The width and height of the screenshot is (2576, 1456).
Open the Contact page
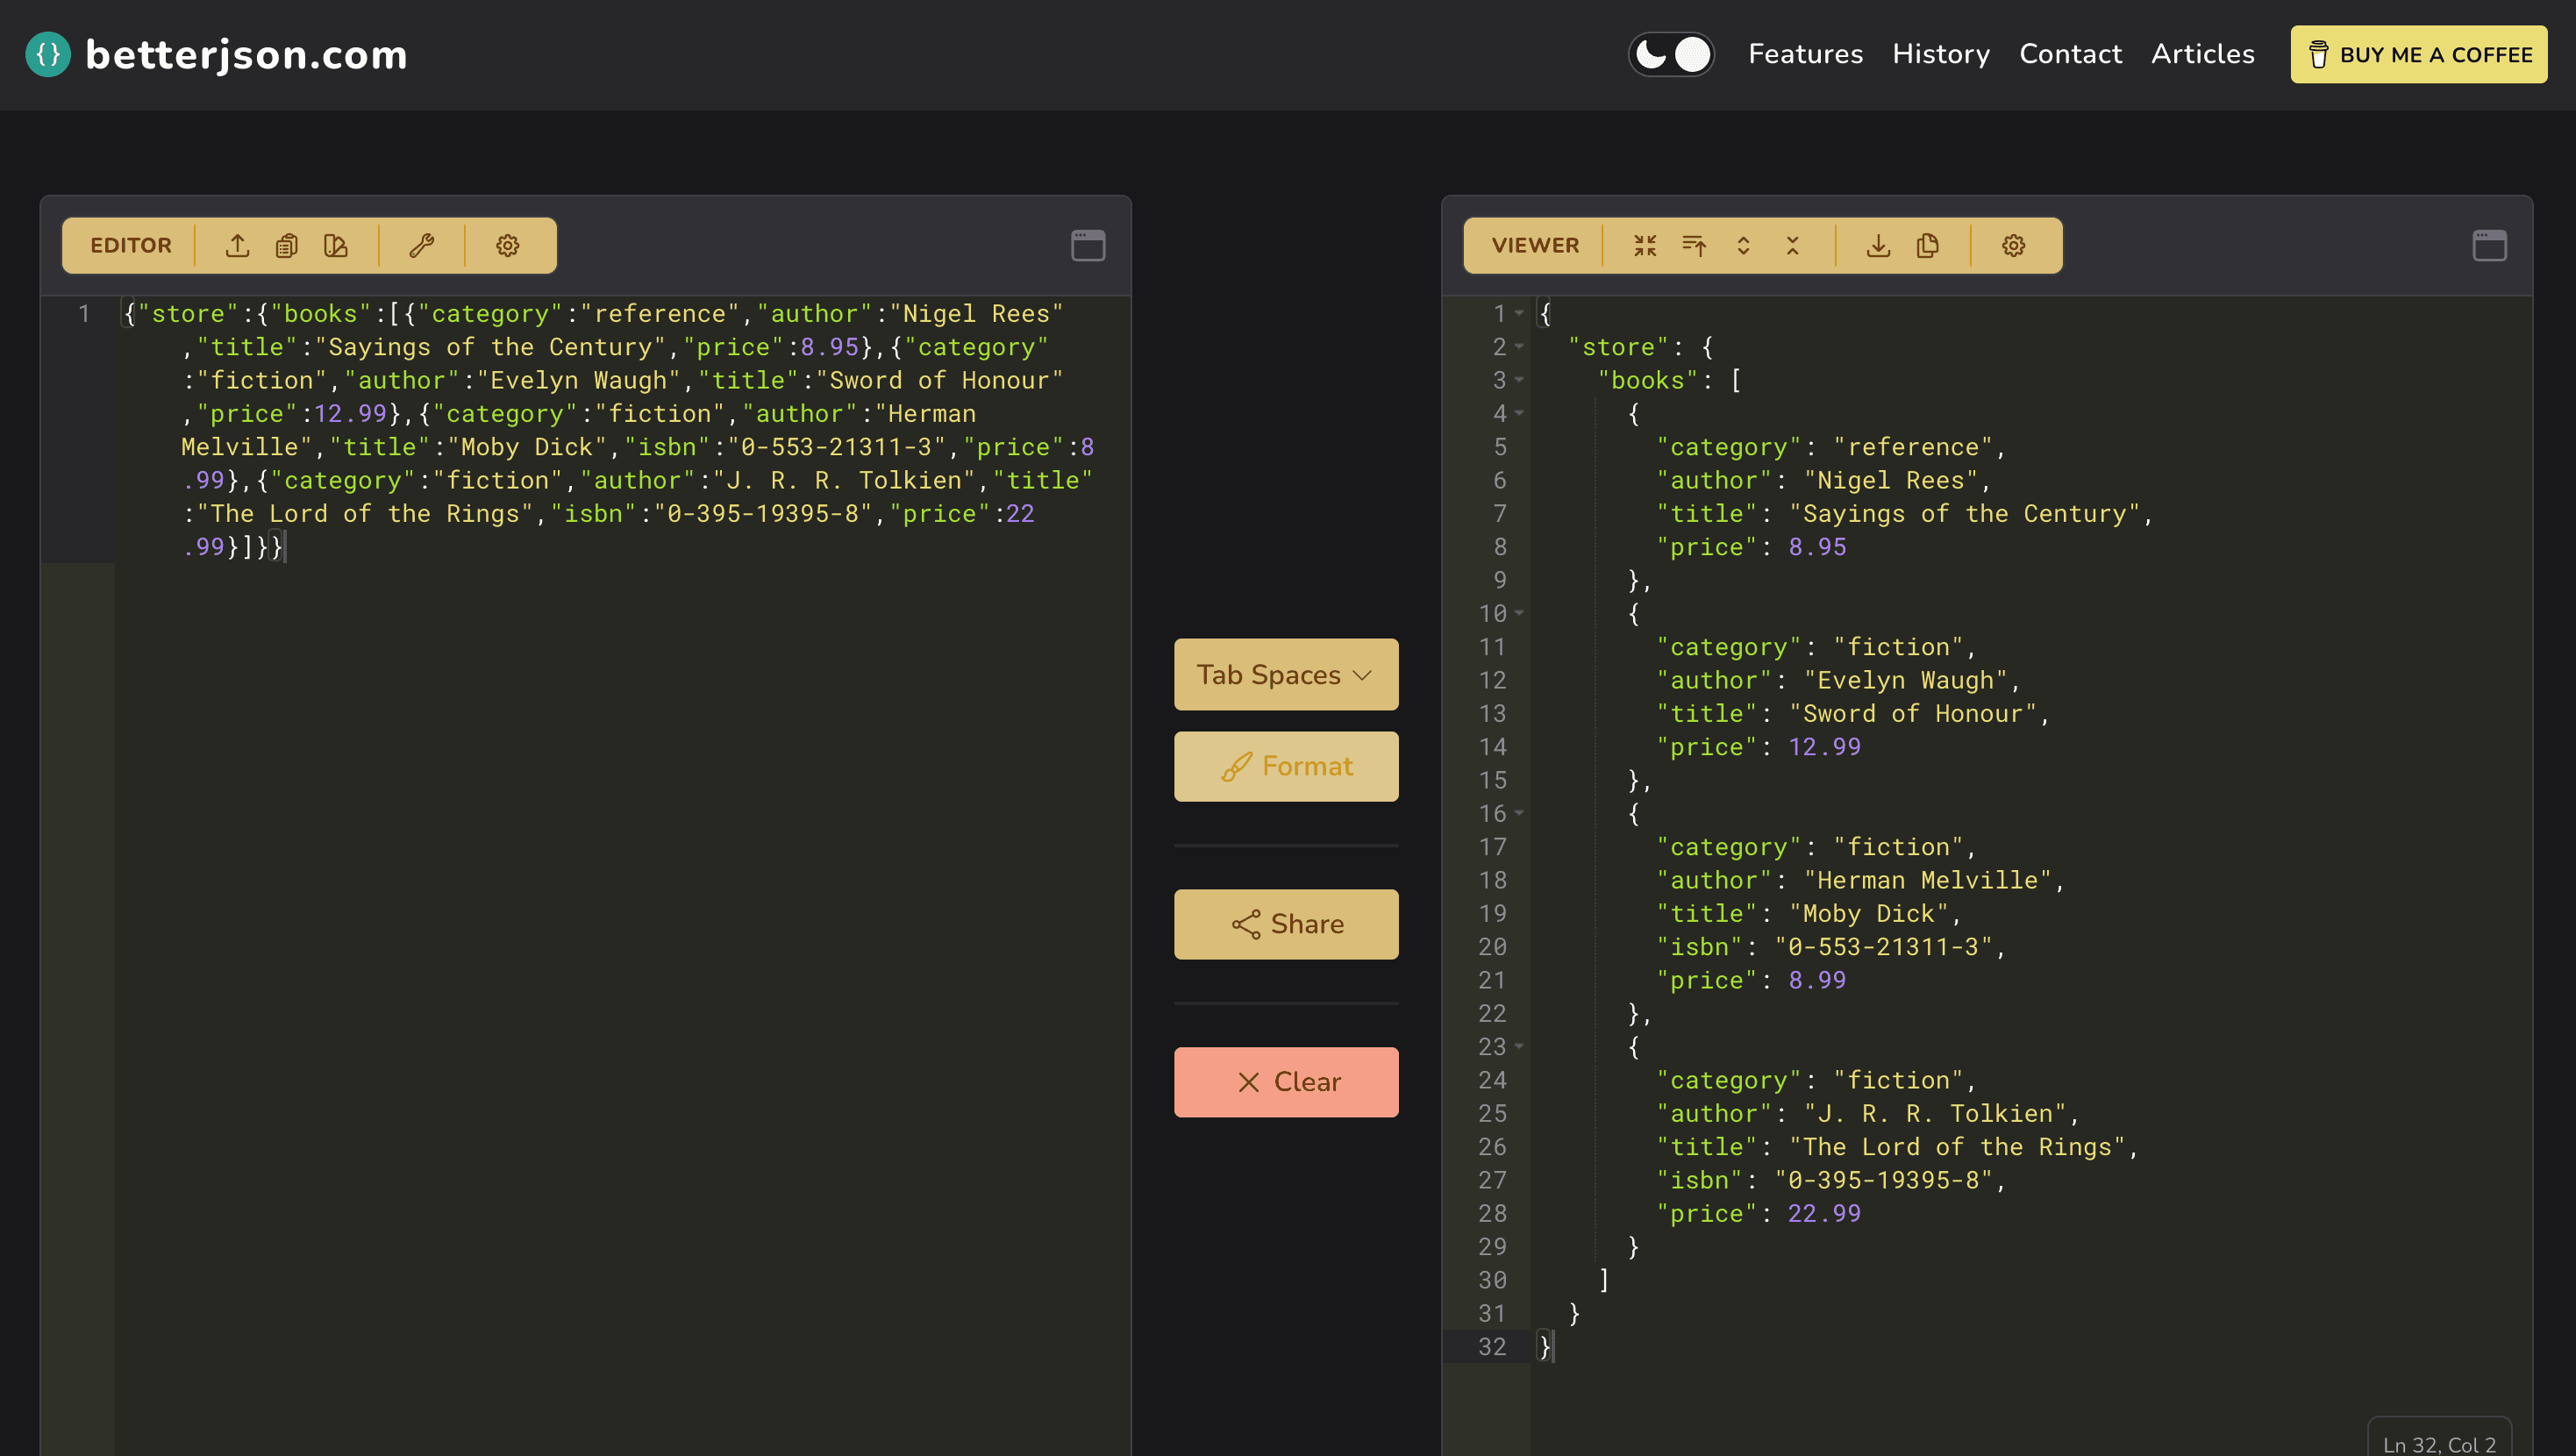[x=2070, y=54]
